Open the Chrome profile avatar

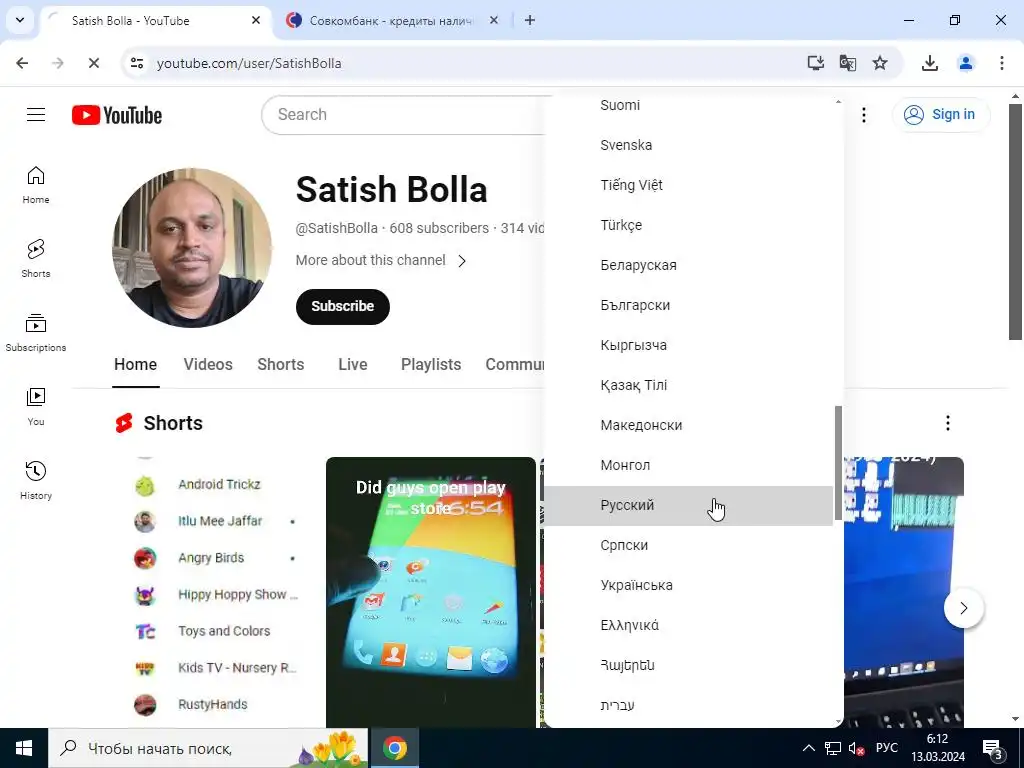click(x=965, y=63)
